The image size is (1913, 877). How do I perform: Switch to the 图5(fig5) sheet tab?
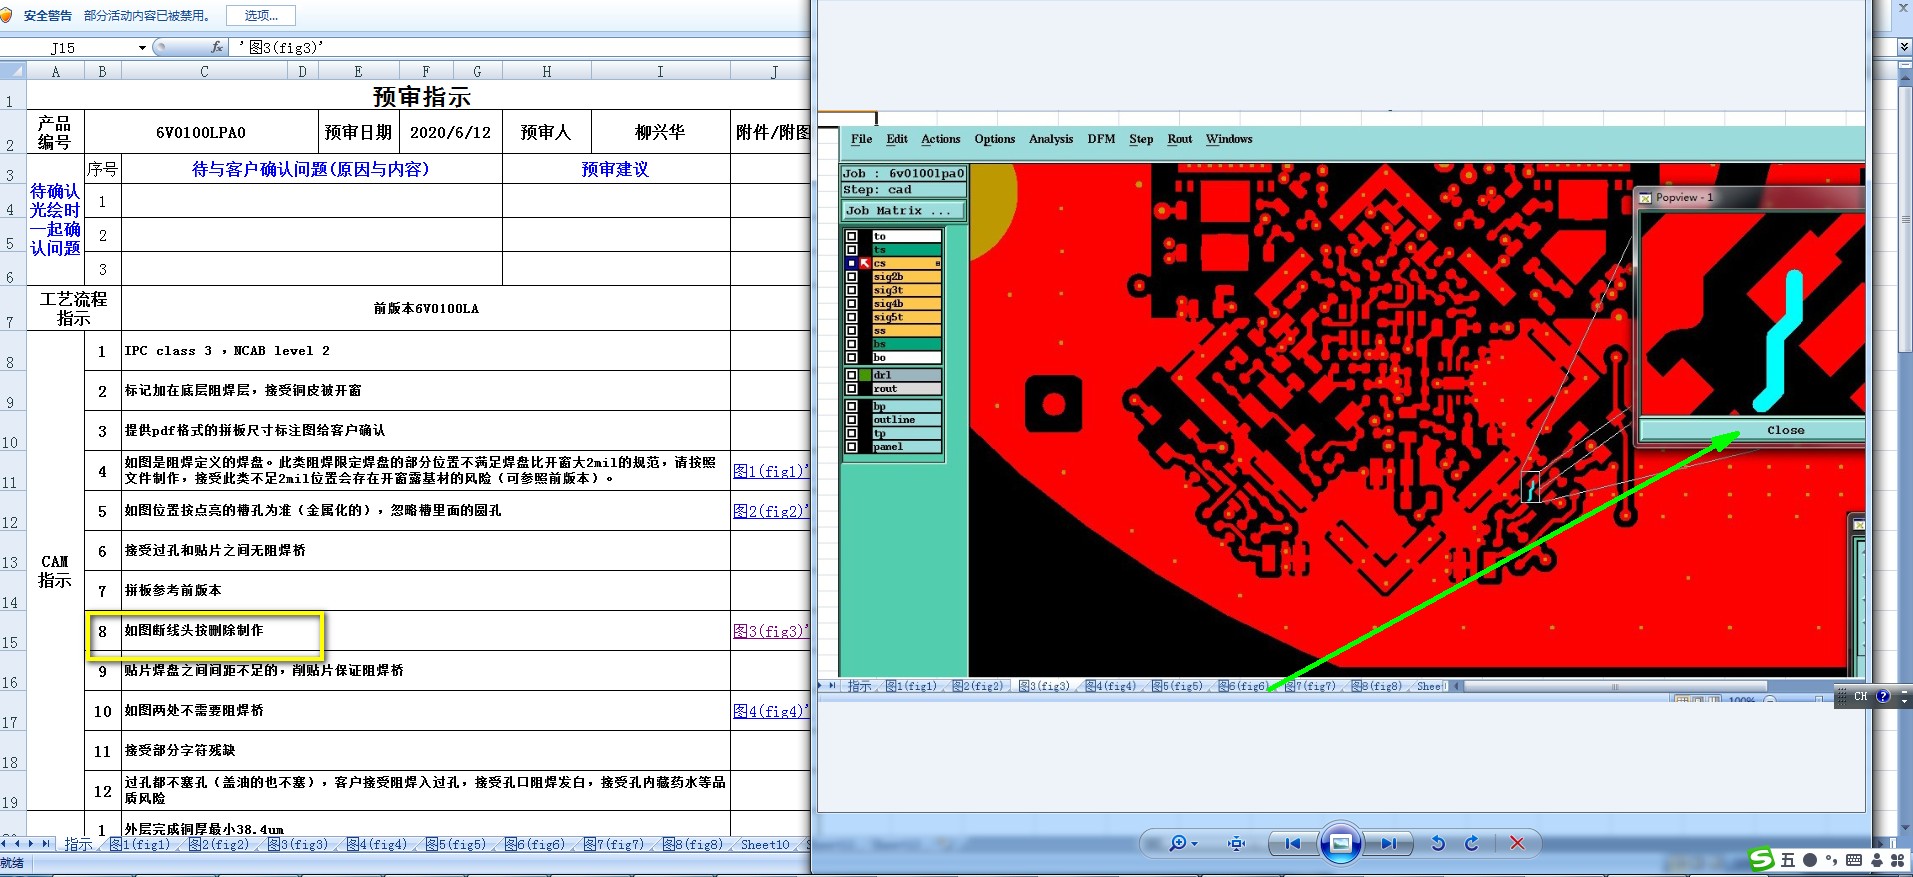[x=456, y=845]
